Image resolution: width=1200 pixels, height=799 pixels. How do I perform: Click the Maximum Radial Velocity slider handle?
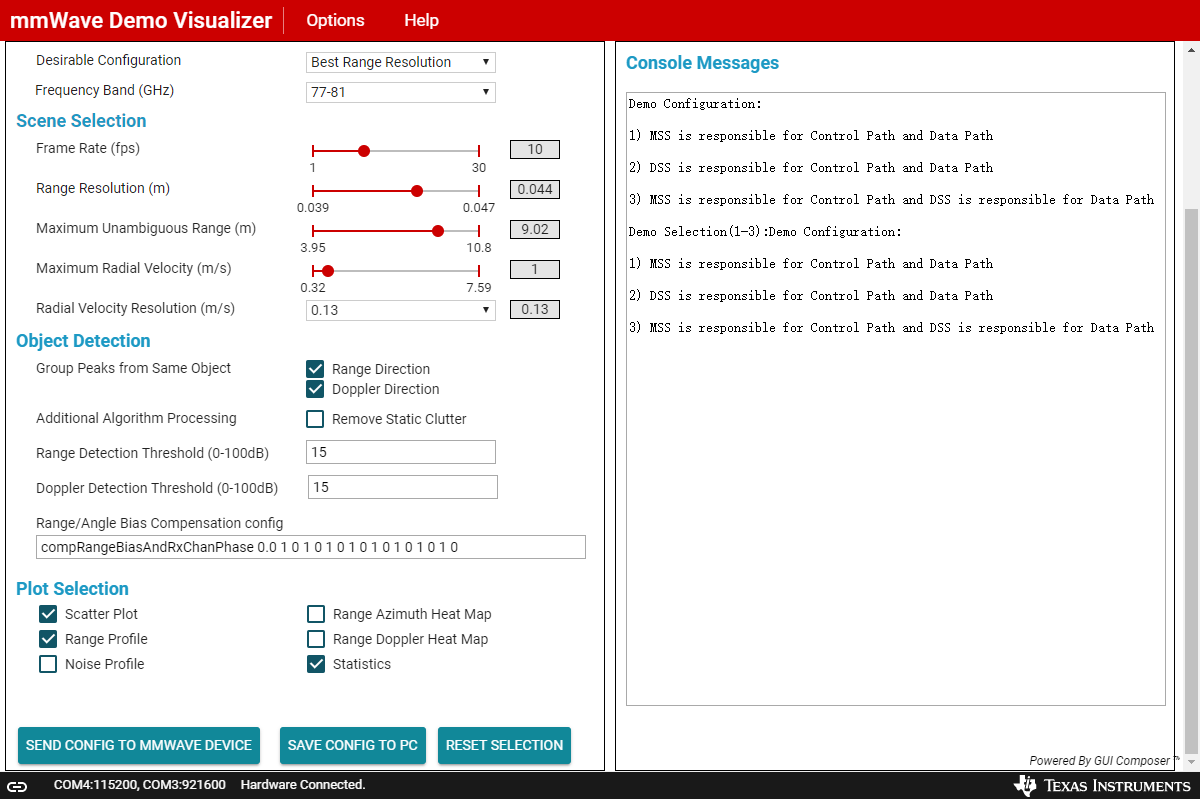tap(328, 271)
